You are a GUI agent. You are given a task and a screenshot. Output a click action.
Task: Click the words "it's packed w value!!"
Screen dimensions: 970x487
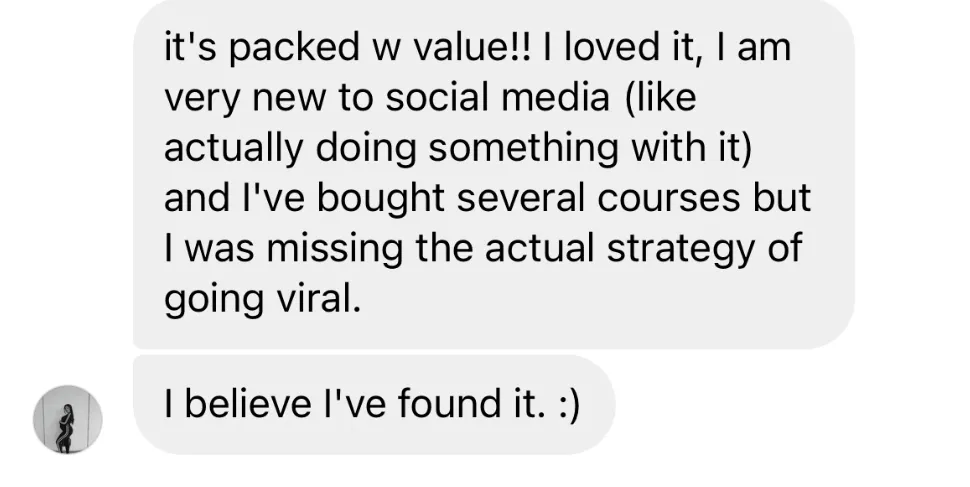coord(348,48)
